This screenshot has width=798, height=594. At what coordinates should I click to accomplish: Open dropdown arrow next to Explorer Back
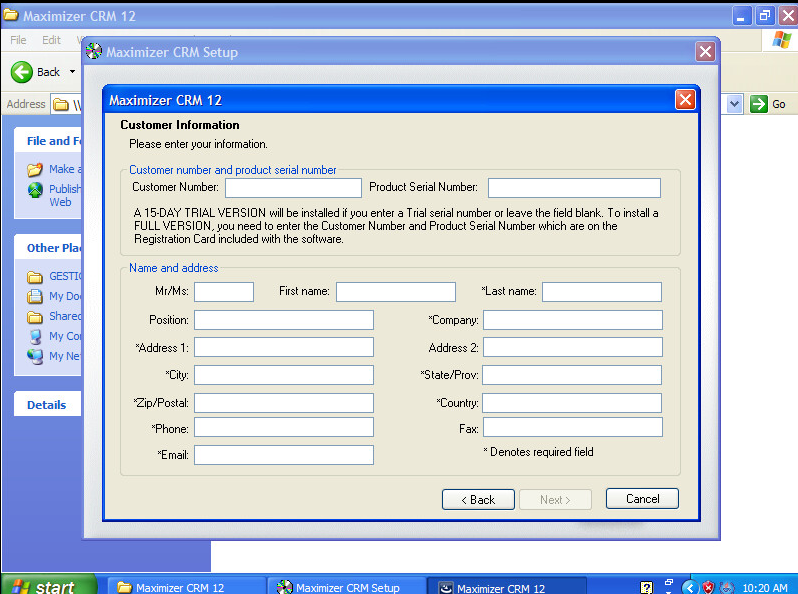pyautogui.click(x=72, y=72)
